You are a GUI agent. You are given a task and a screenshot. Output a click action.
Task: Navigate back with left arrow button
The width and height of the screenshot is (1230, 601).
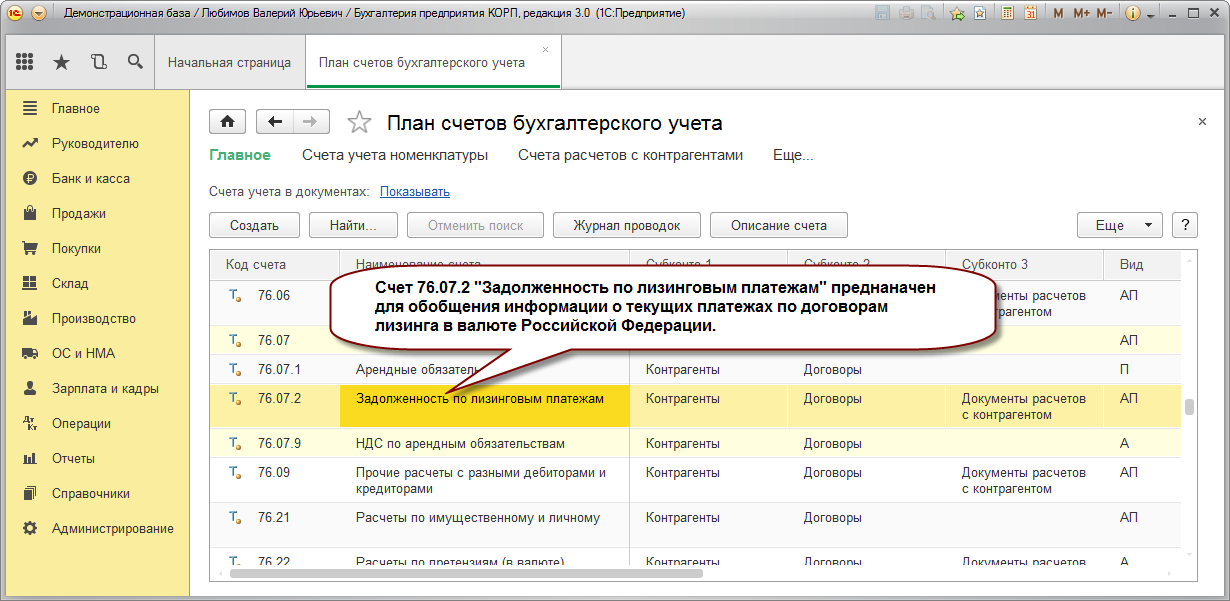click(x=275, y=122)
